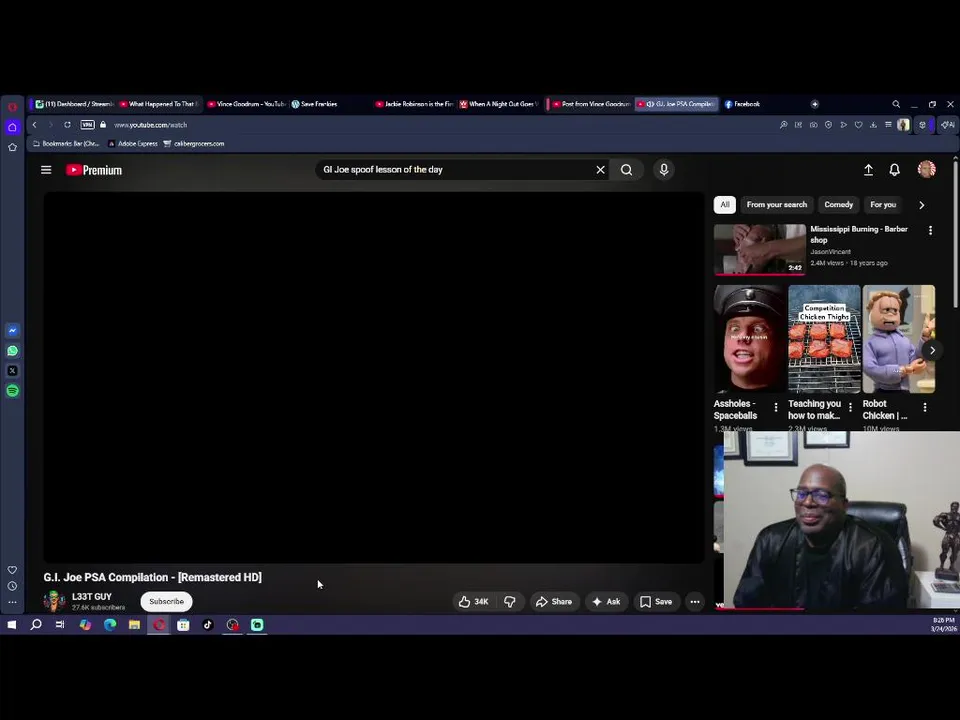Open Assholes - Spaceballs short
The width and height of the screenshot is (960, 720).
pos(749,339)
